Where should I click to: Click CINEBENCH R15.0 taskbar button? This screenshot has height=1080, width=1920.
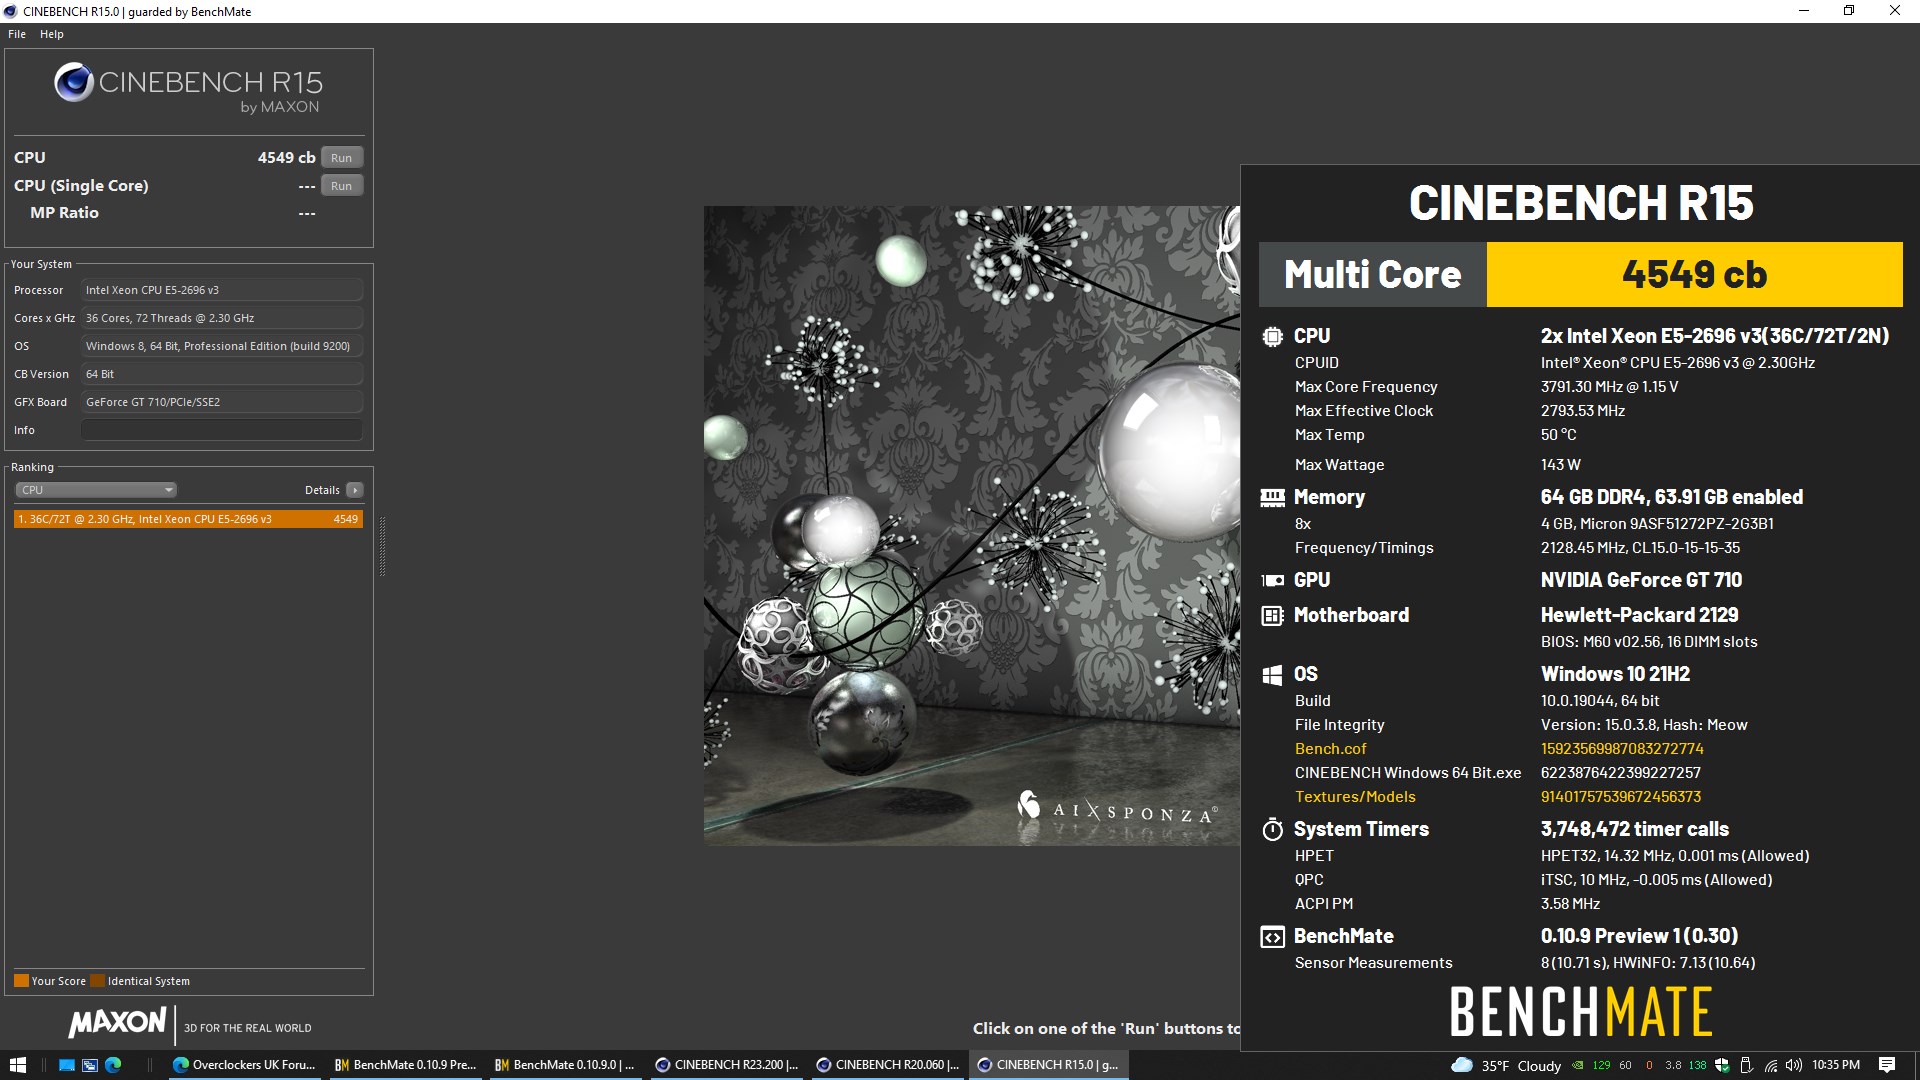pyautogui.click(x=1049, y=1065)
